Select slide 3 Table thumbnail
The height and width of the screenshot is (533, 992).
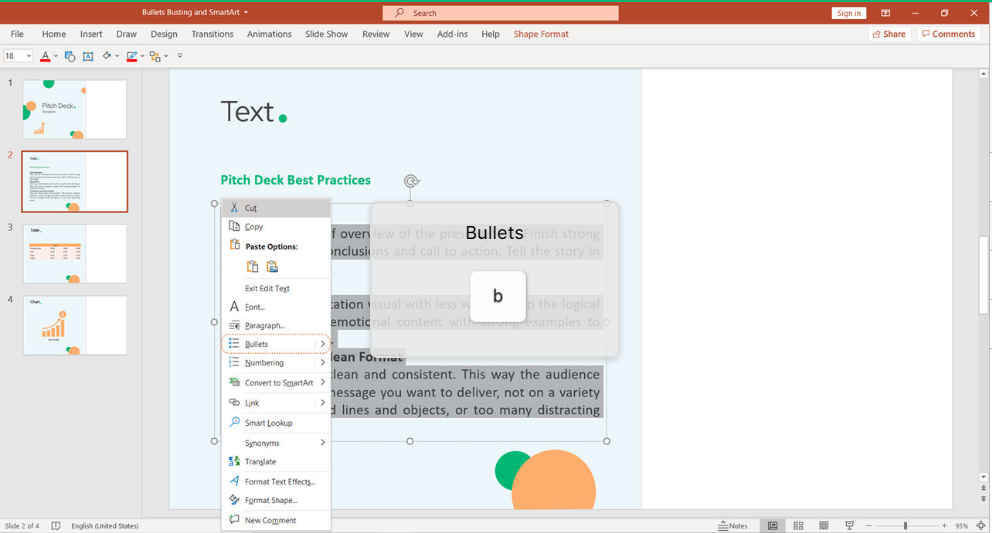click(x=75, y=253)
